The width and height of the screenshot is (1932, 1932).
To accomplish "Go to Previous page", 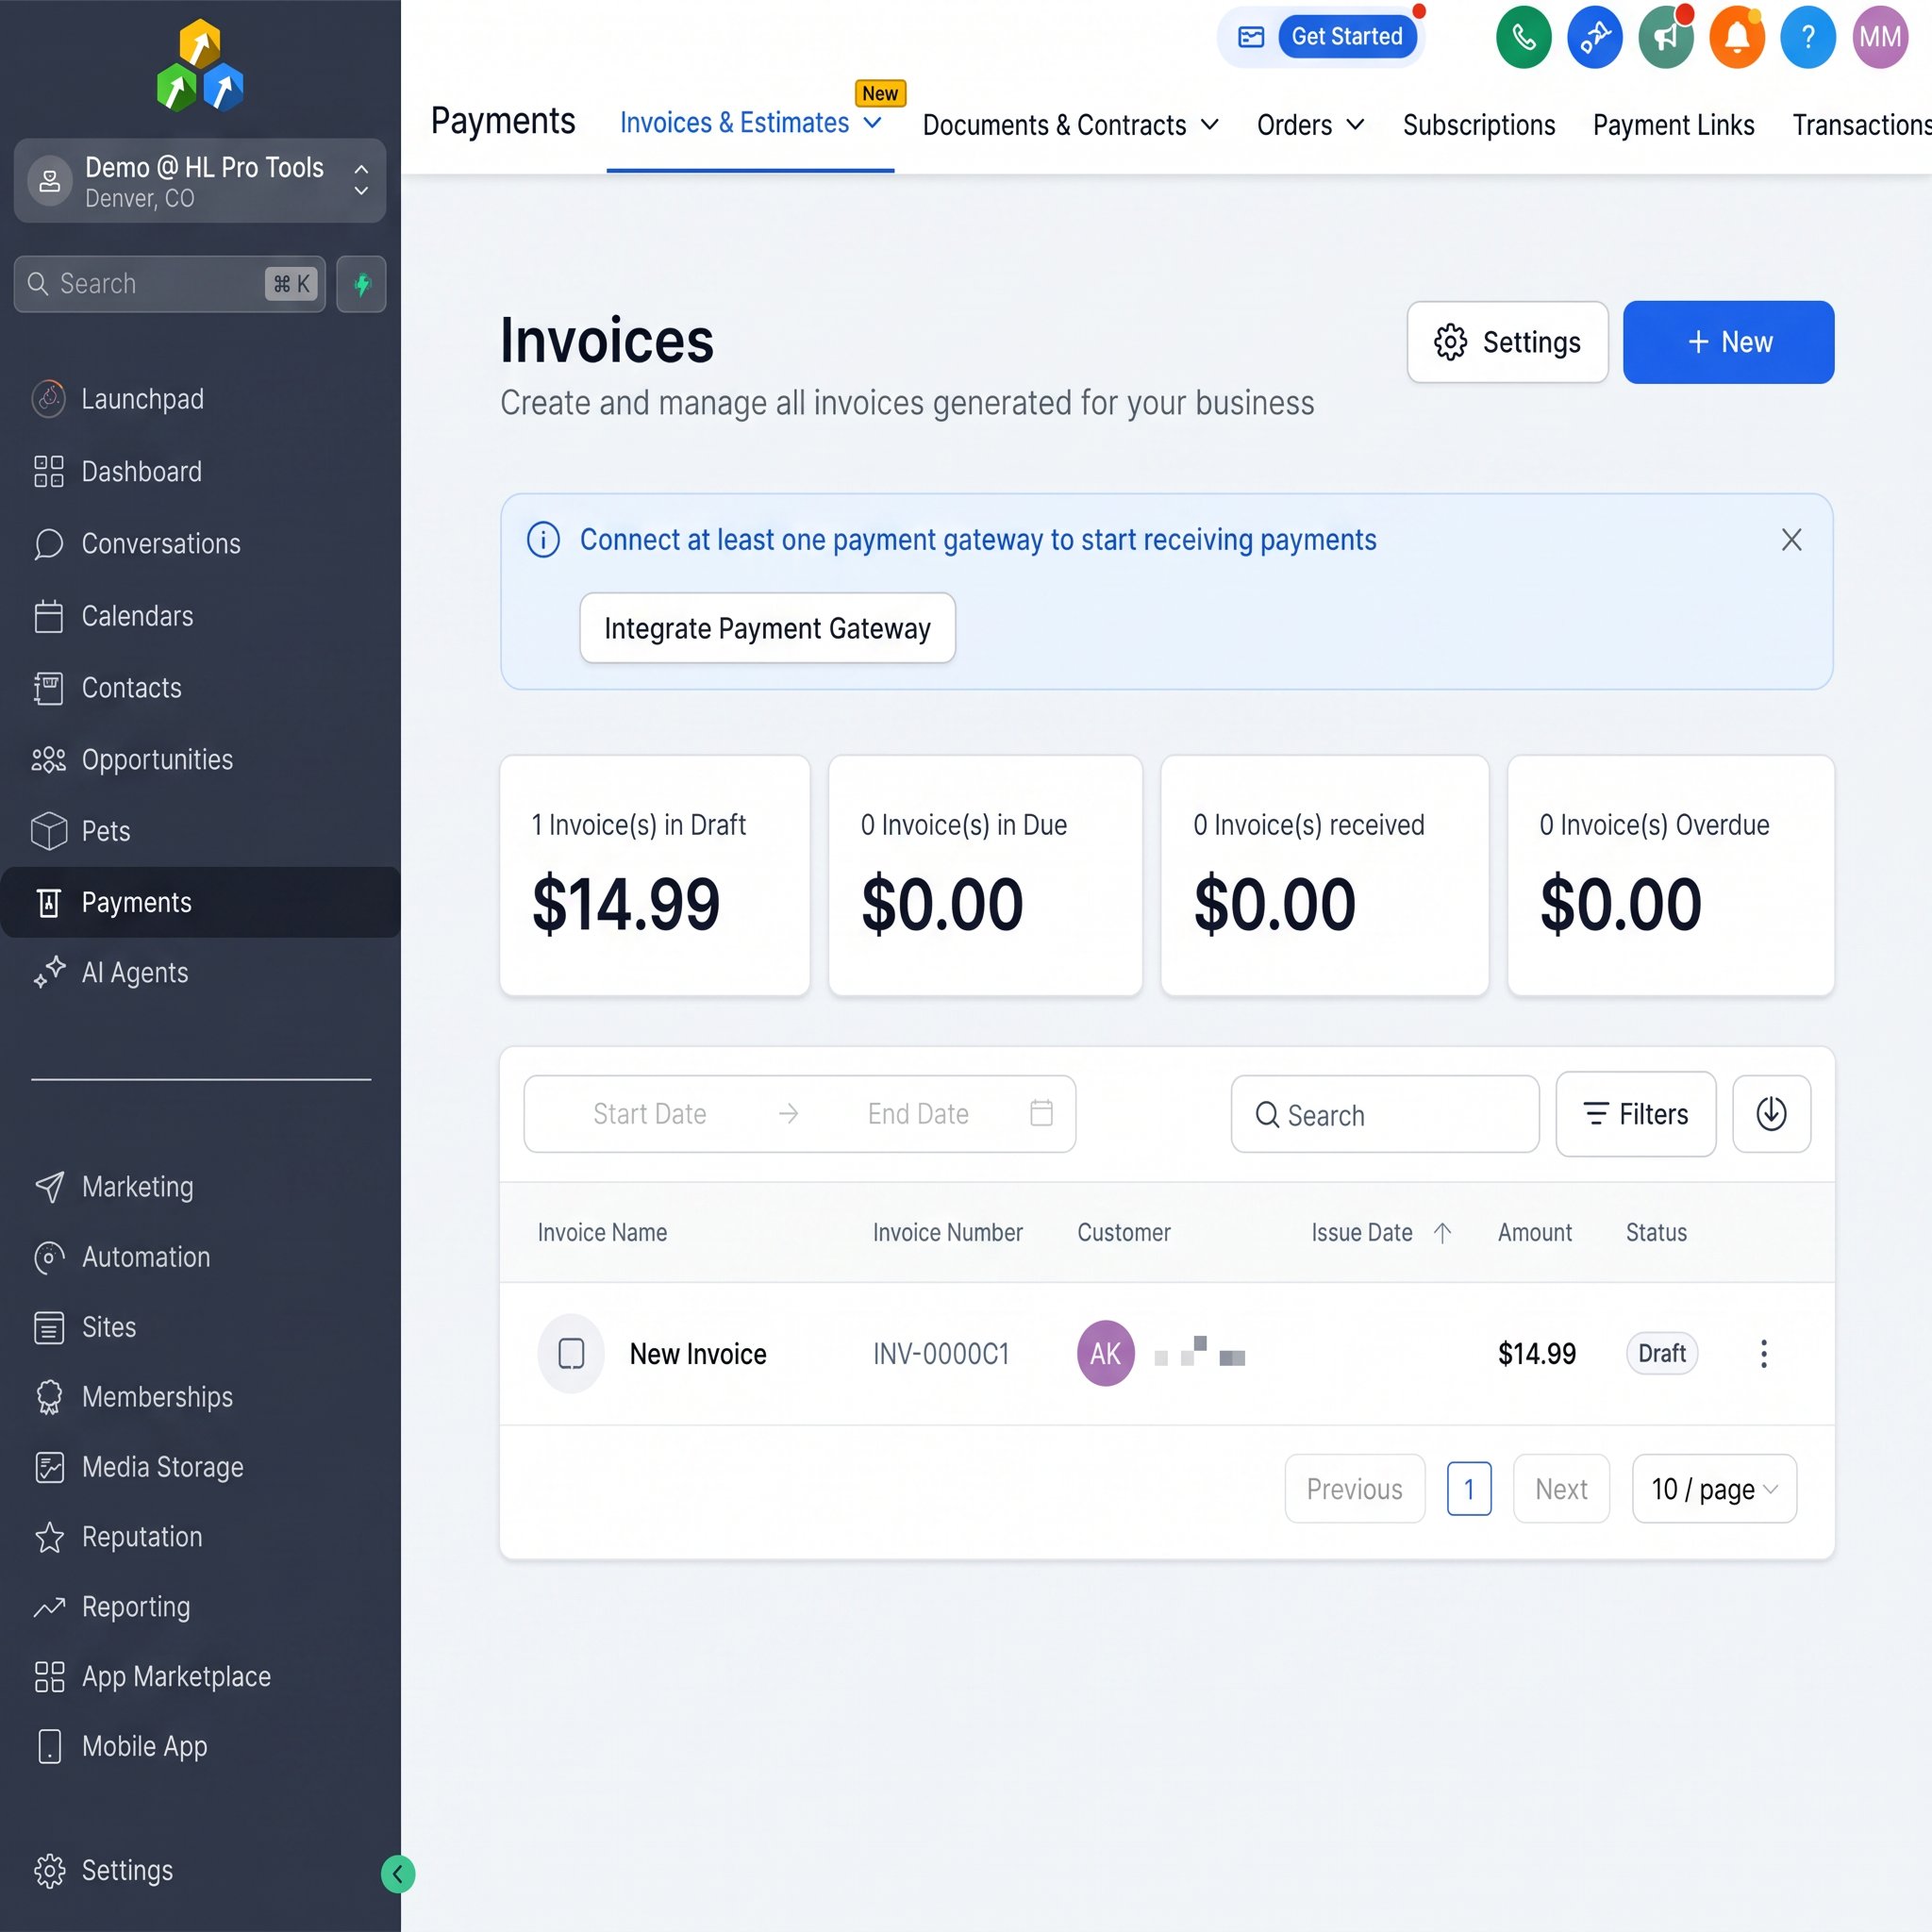I will 1354,1489.
